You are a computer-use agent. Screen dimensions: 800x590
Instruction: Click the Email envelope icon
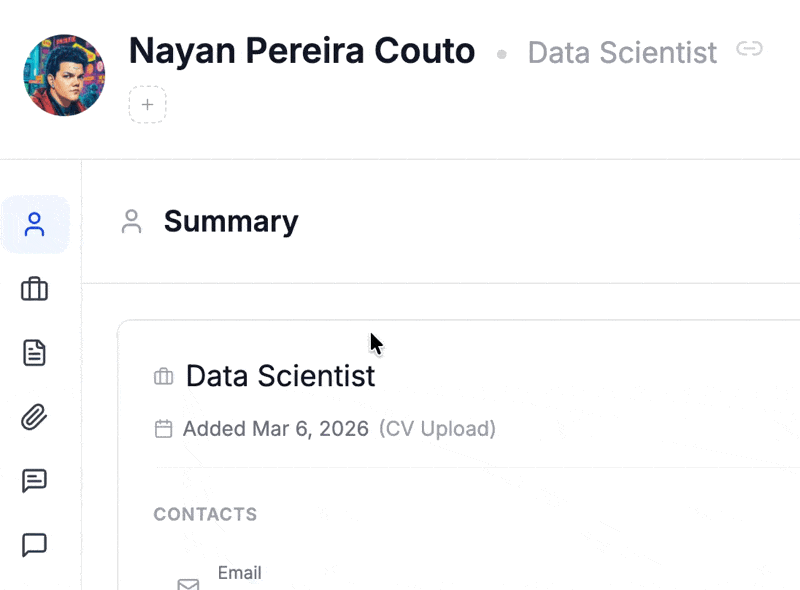coord(188,583)
